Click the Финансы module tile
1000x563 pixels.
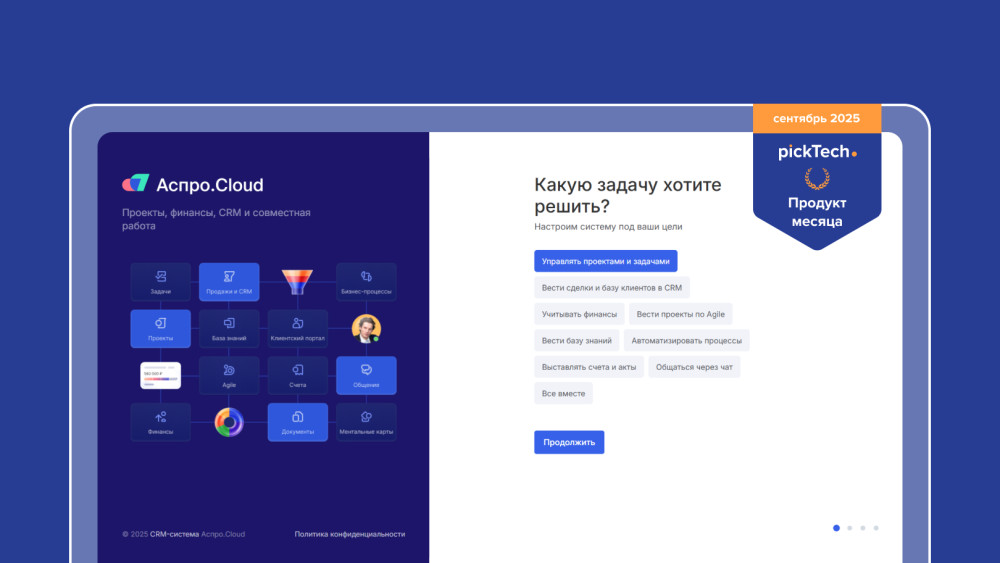coord(161,422)
